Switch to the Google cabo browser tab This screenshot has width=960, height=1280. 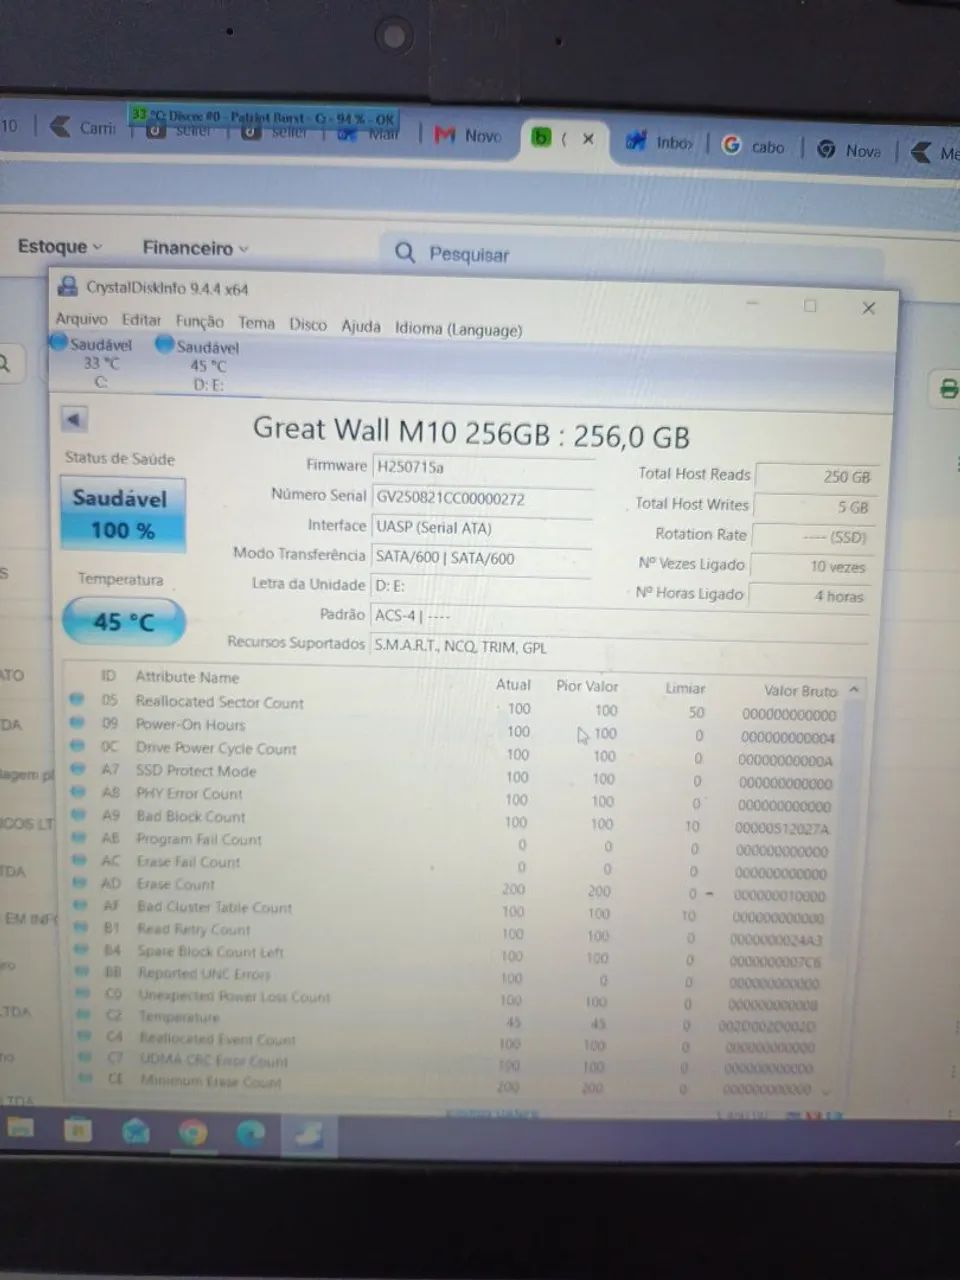(754, 146)
